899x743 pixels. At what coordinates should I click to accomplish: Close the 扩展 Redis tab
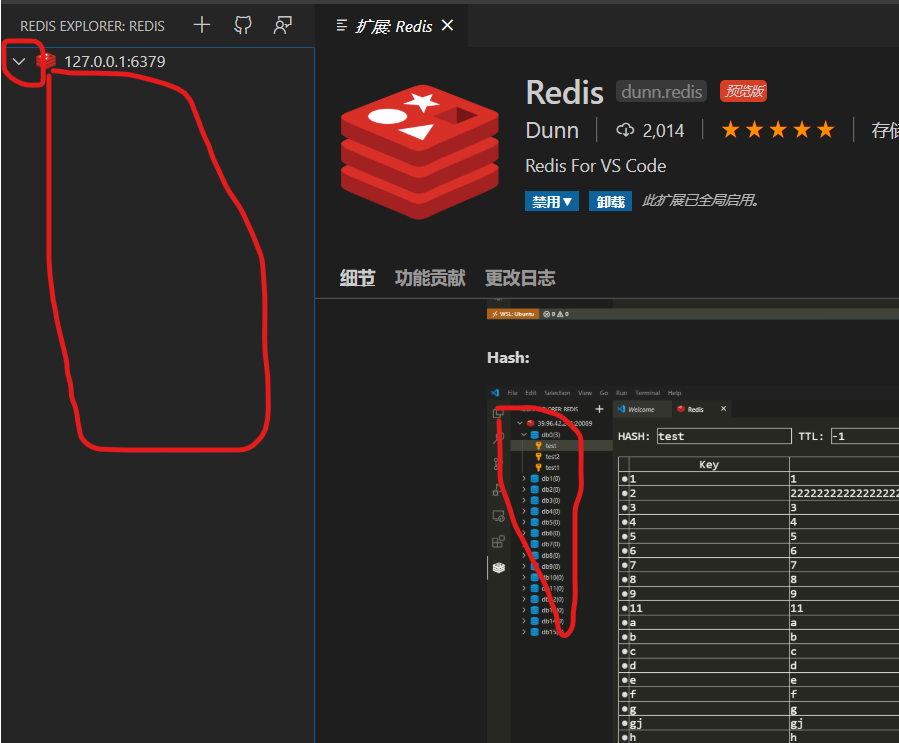click(x=447, y=26)
